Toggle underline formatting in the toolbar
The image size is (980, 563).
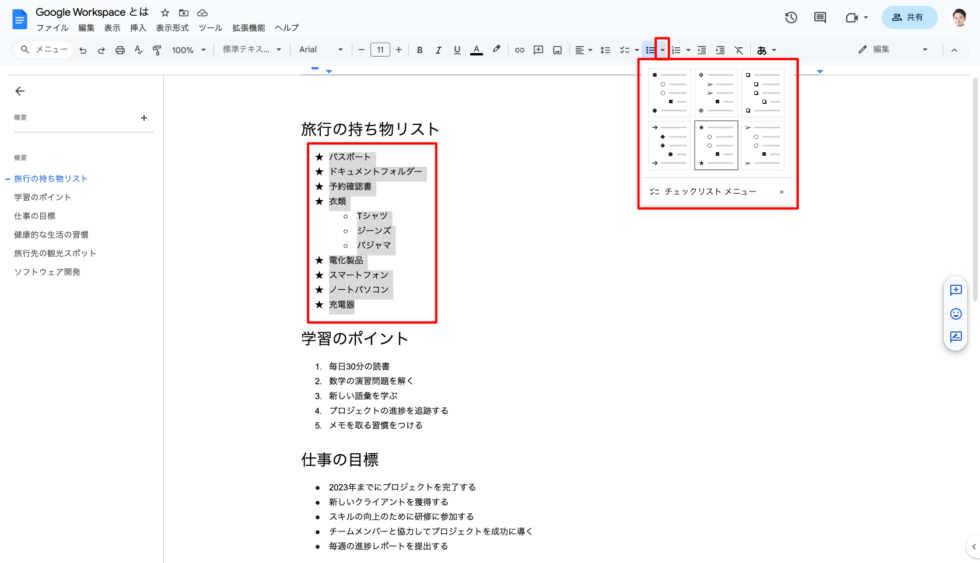(x=457, y=50)
